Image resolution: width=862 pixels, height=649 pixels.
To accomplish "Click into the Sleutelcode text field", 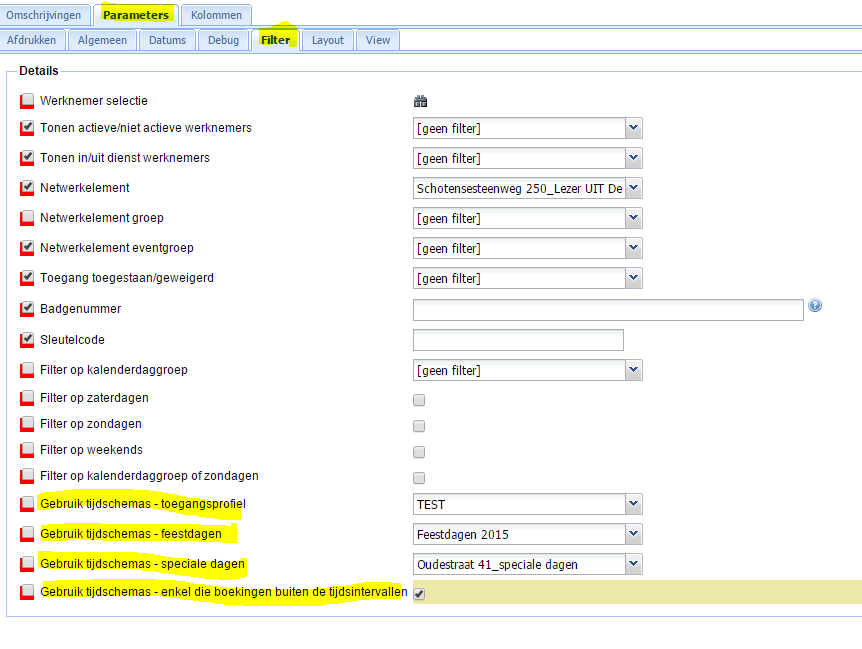I will [518, 340].
